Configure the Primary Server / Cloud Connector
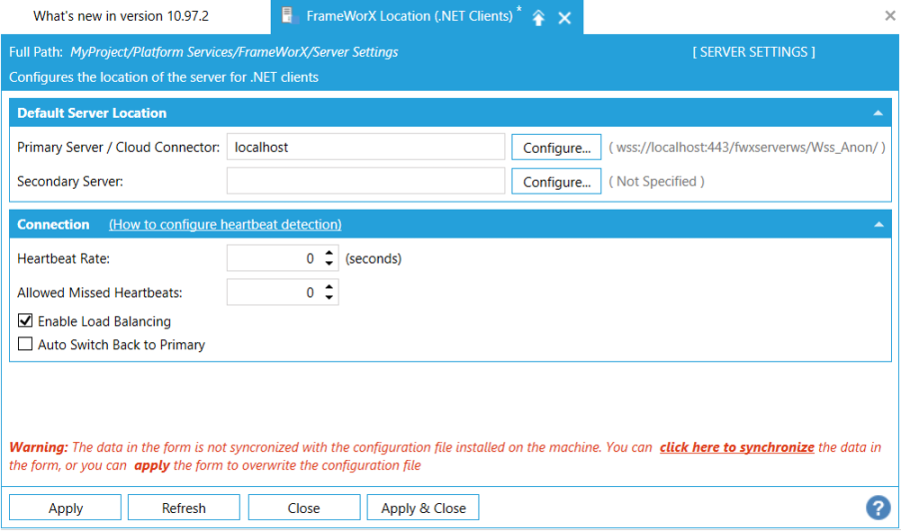Viewport: 901px width, 531px height. 556,148
